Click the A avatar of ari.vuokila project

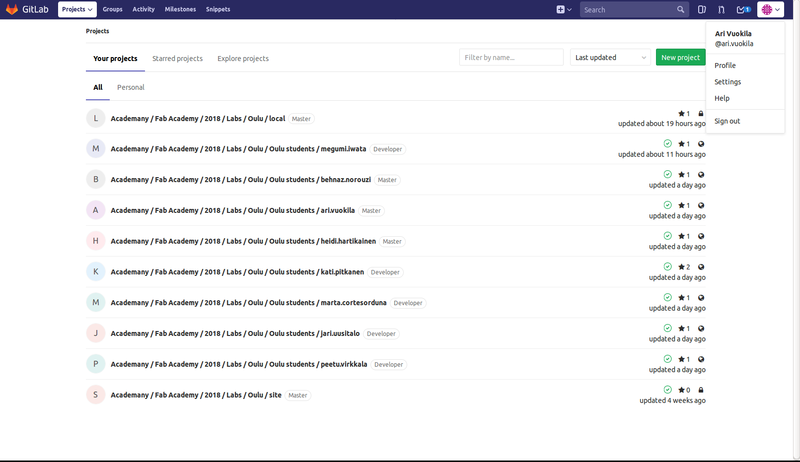[x=95, y=210]
